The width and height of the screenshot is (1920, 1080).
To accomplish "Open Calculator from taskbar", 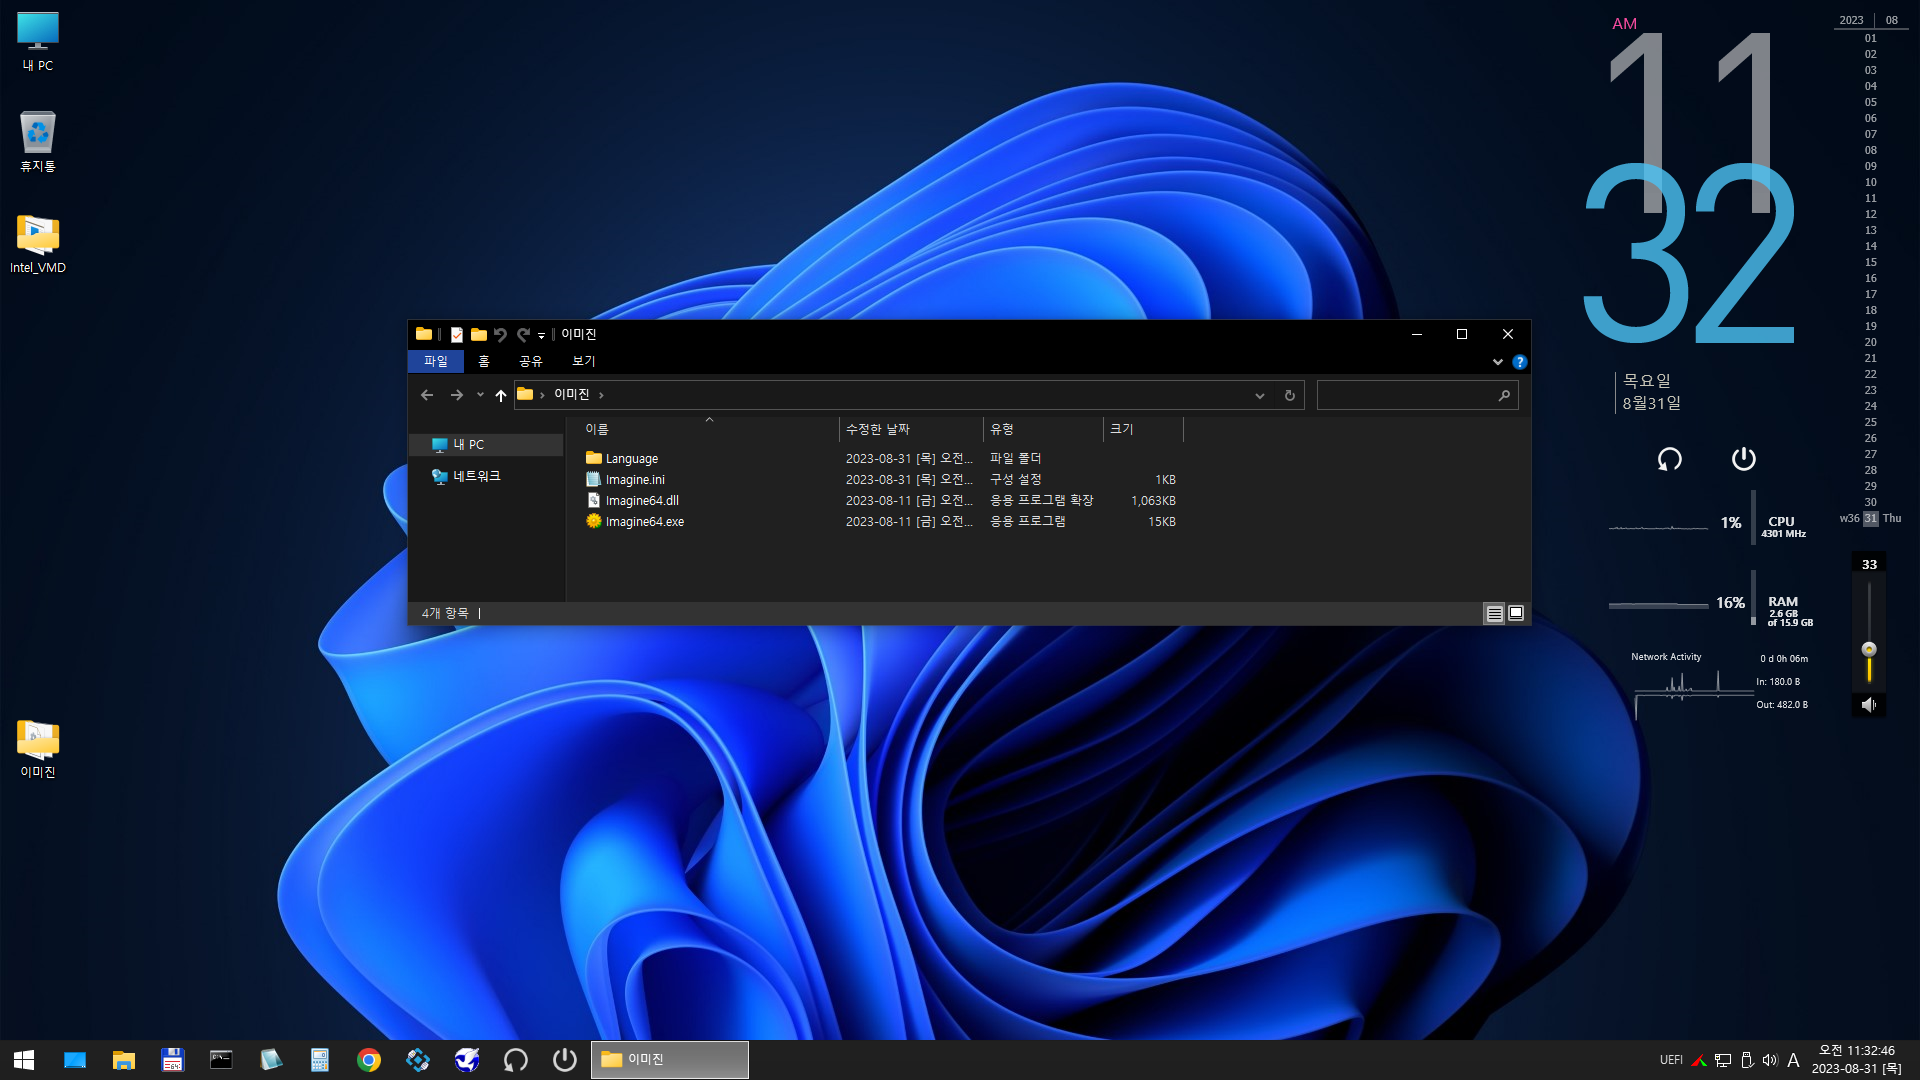I will (320, 1060).
